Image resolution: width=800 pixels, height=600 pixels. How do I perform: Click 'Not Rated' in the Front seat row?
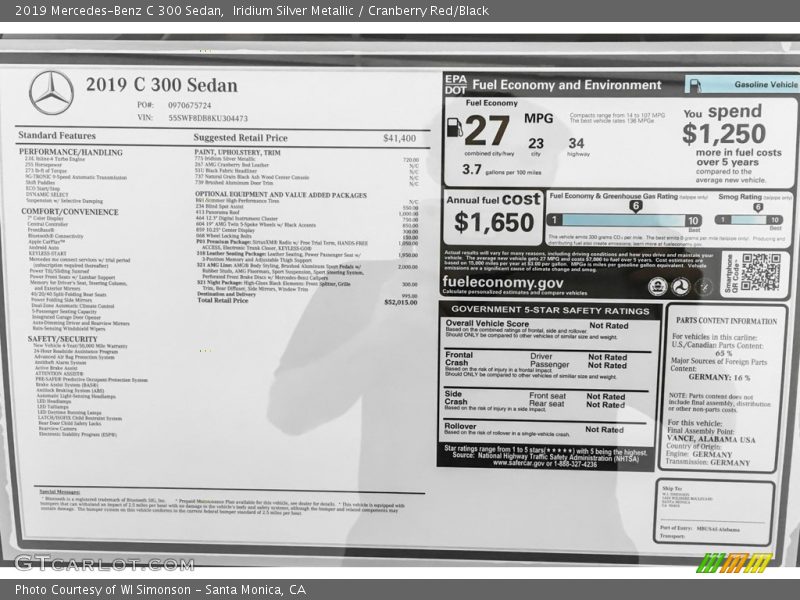[606, 396]
